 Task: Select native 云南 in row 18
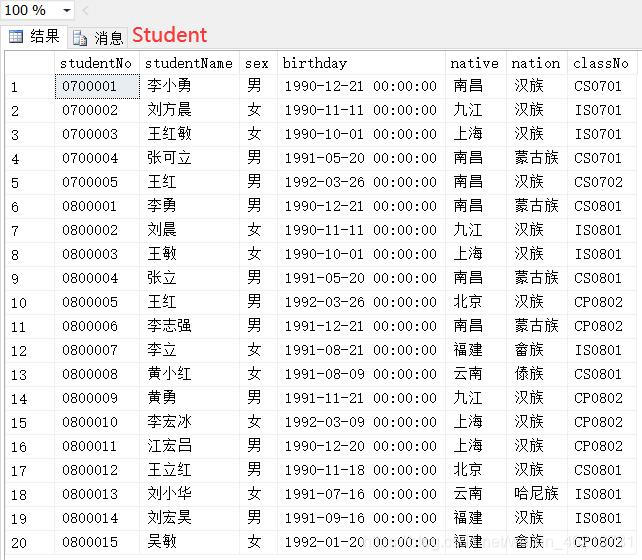468,494
